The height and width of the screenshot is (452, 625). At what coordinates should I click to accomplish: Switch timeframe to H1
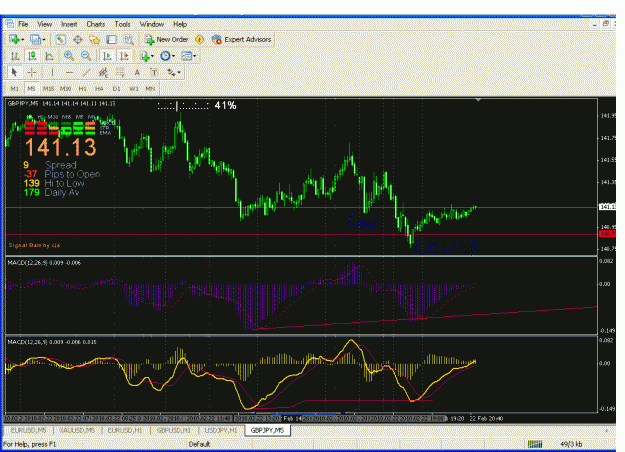pyautogui.click(x=83, y=88)
